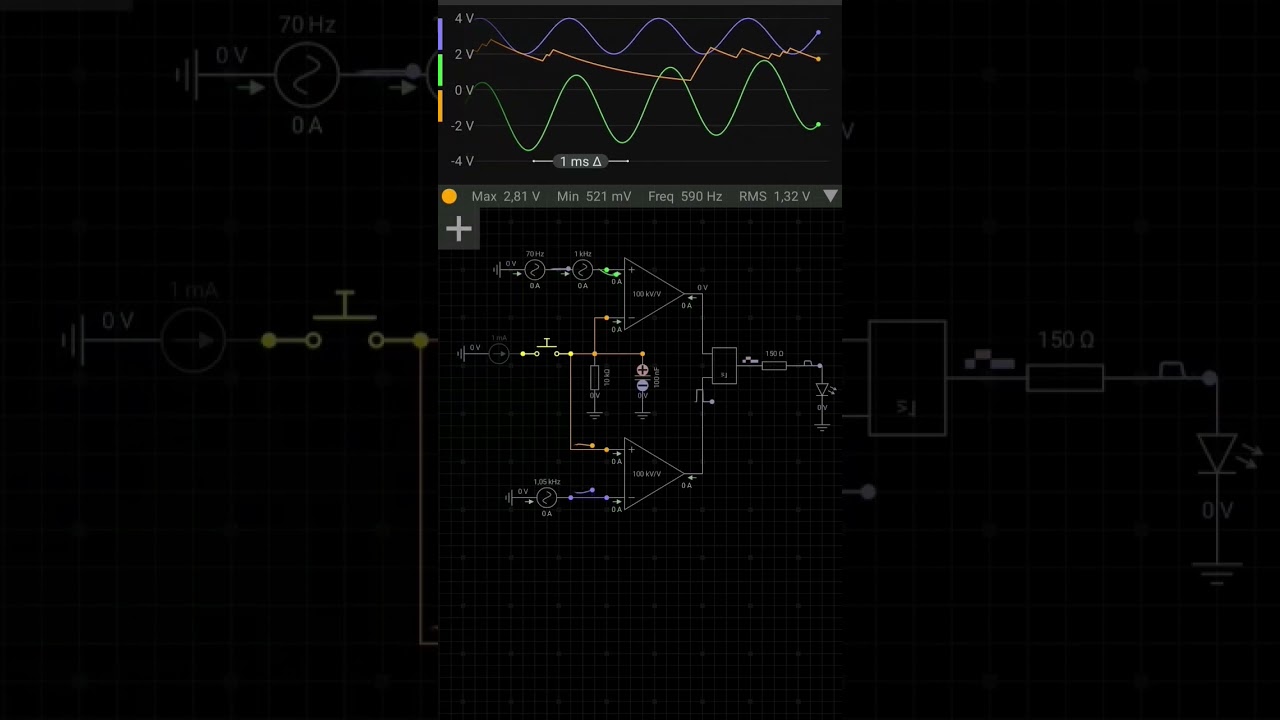Click the RMS 1,32 V readout
Screen dimensions: 1280x720
click(775, 196)
